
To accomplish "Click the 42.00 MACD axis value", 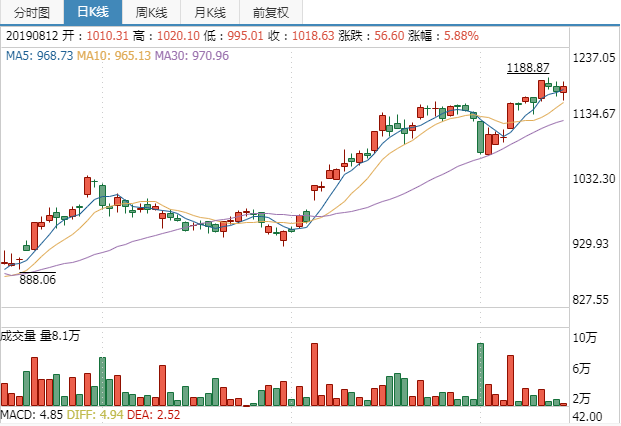I will (587, 416).
